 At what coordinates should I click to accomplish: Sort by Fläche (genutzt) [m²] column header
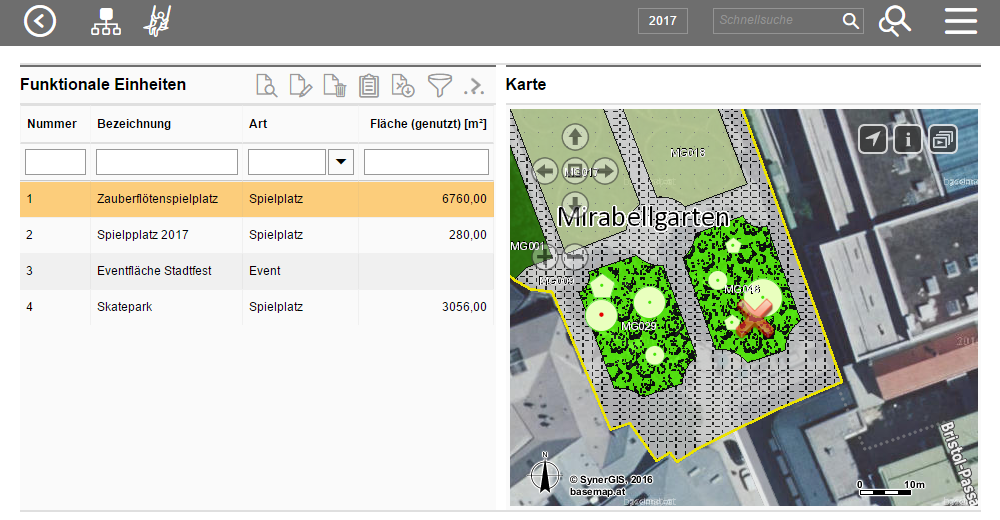tap(428, 124)
